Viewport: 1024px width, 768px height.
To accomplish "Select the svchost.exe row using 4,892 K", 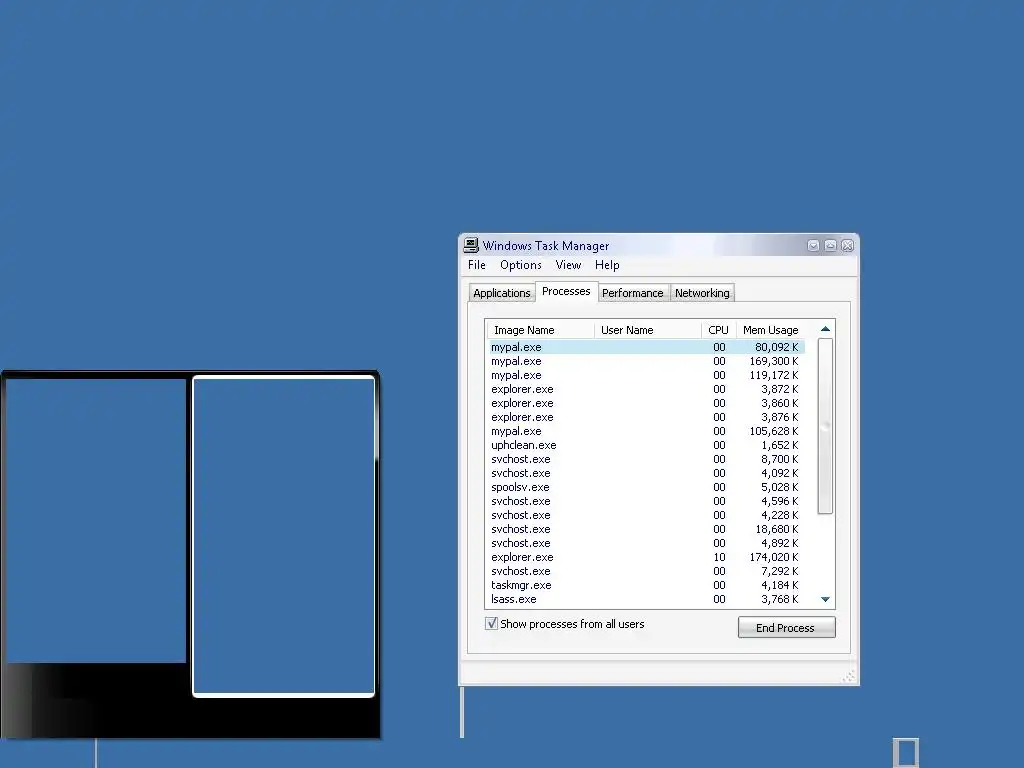I will (647, 543).
